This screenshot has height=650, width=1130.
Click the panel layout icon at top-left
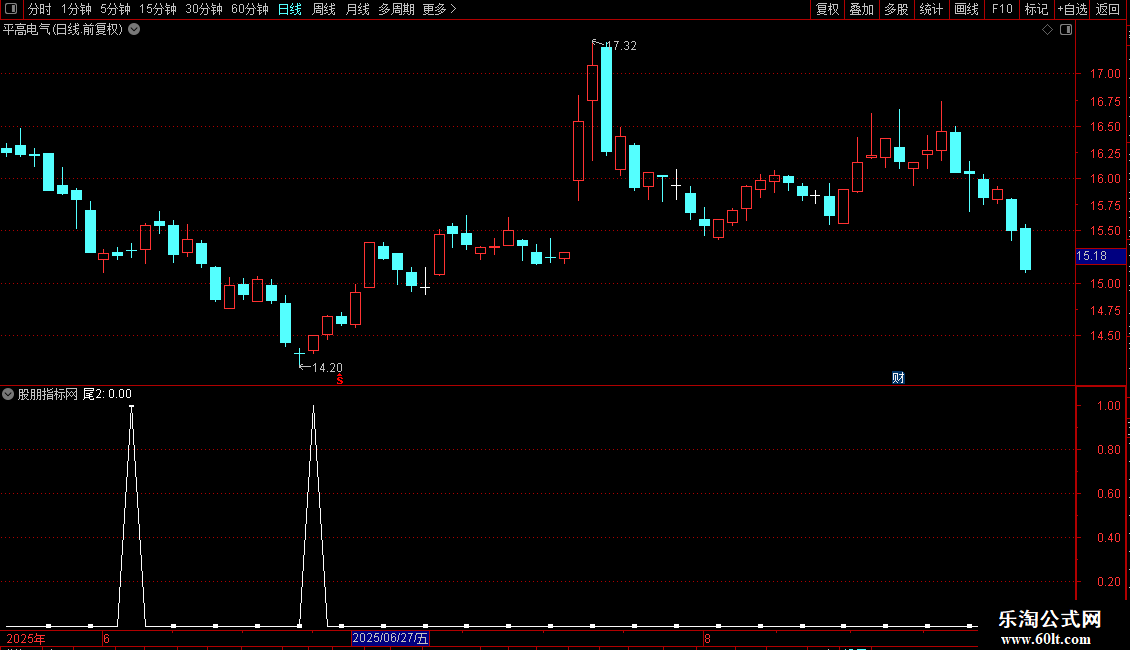coord(10,9)
